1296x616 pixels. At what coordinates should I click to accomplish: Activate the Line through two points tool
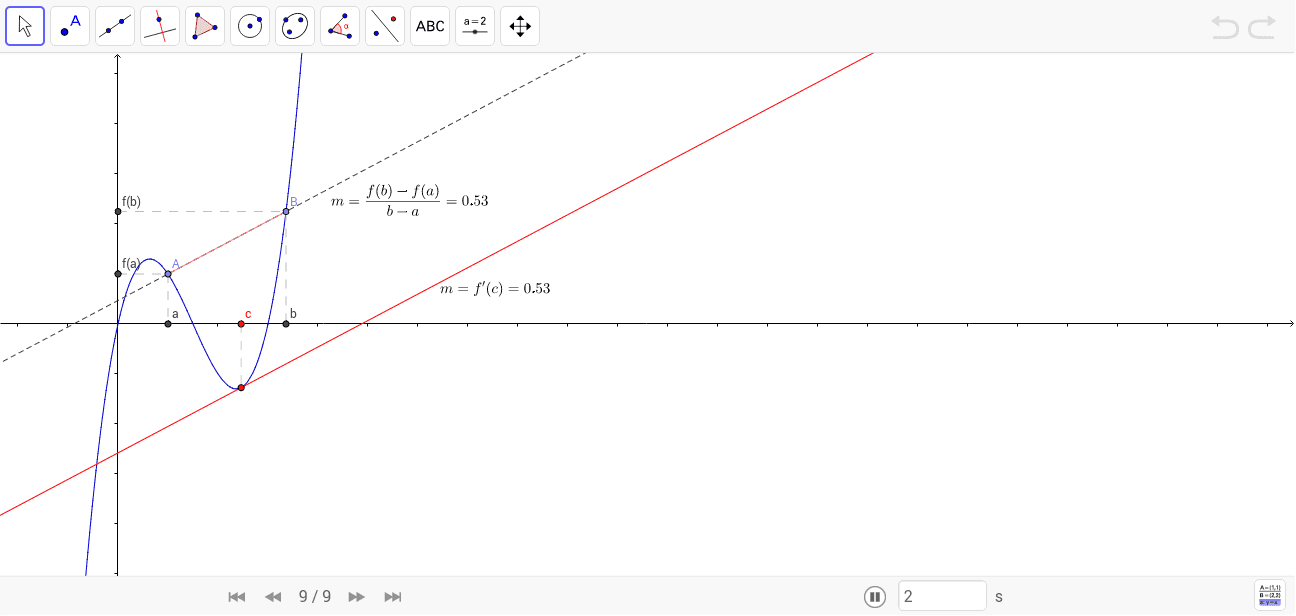115,26
